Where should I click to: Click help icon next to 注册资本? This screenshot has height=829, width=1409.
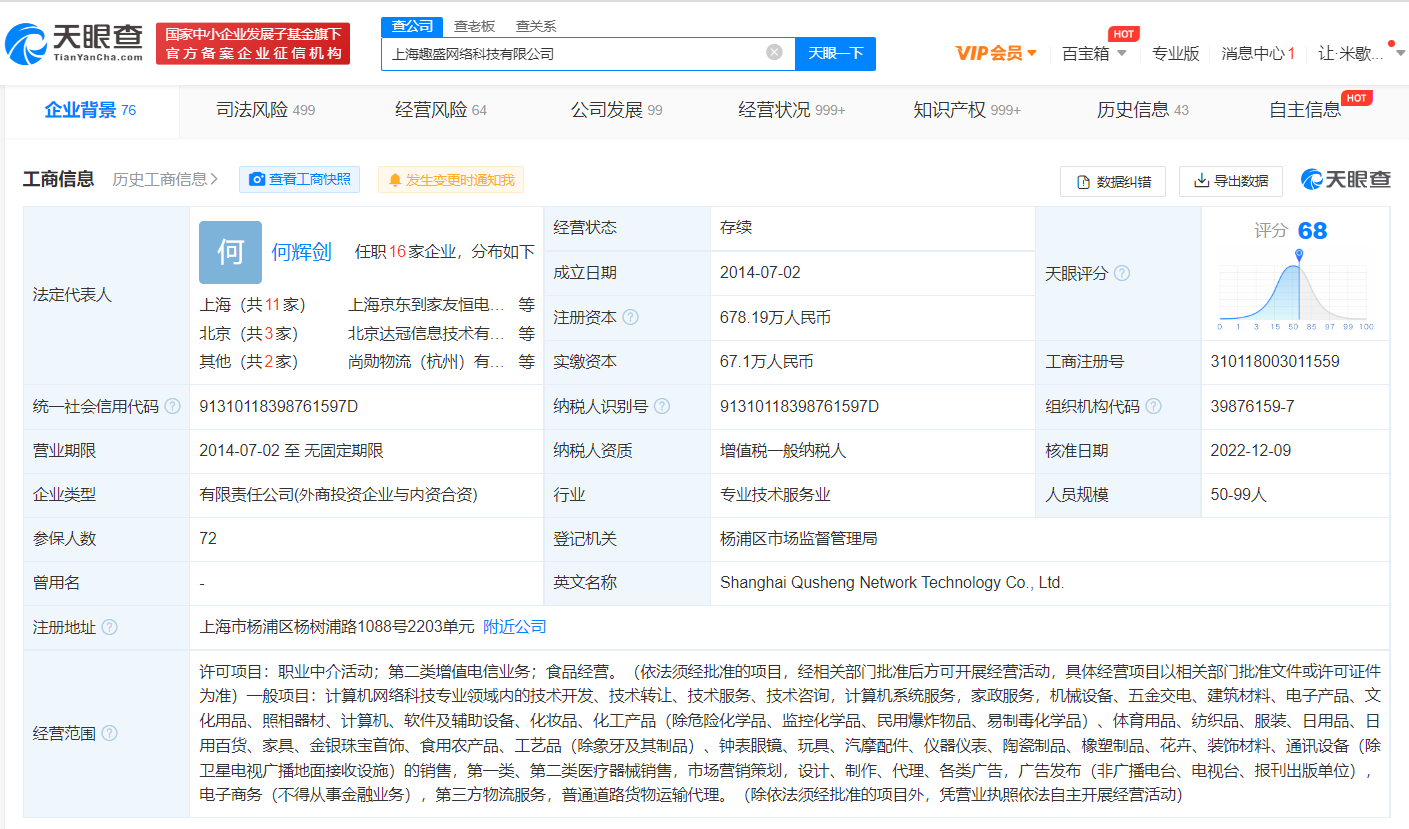(630, 318)
